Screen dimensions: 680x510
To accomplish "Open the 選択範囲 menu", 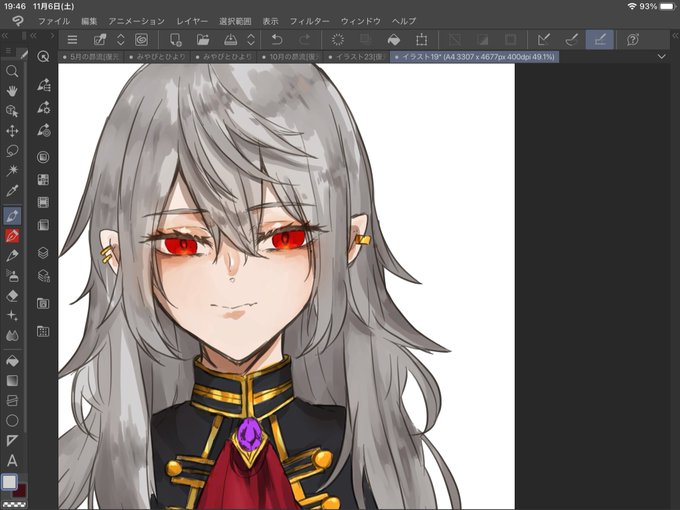I will pos(235,21).
